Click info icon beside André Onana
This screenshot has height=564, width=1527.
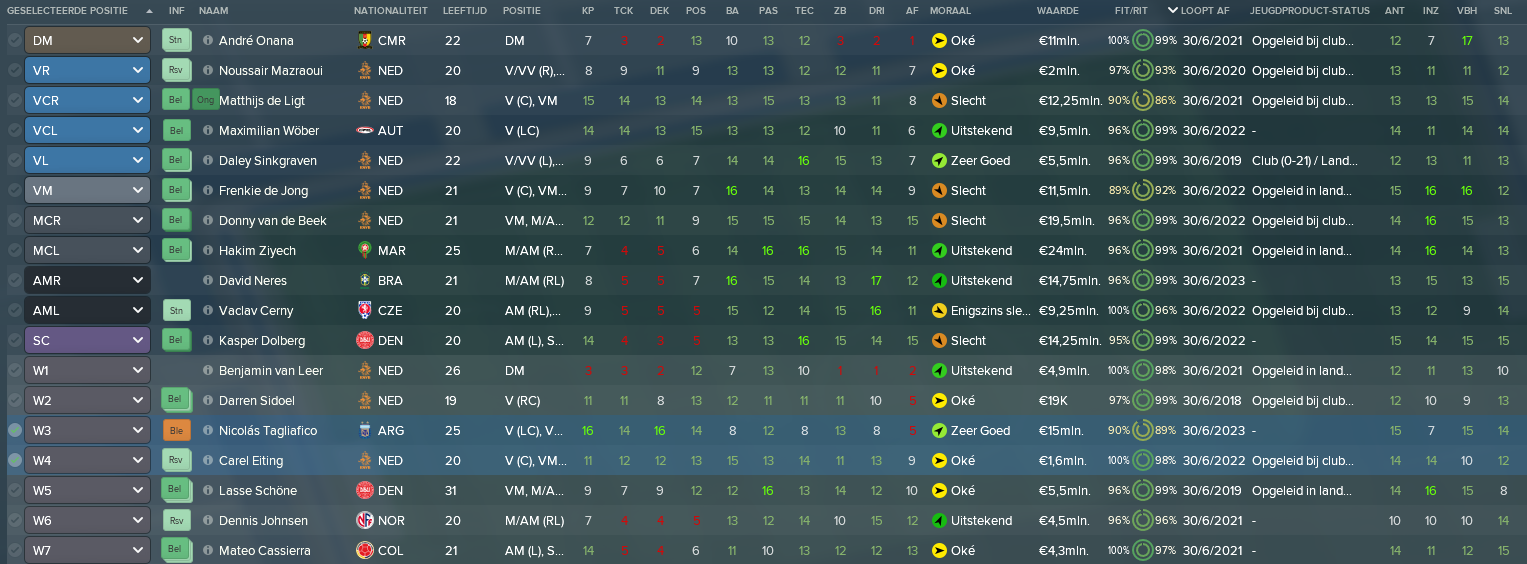click(208, 41)
